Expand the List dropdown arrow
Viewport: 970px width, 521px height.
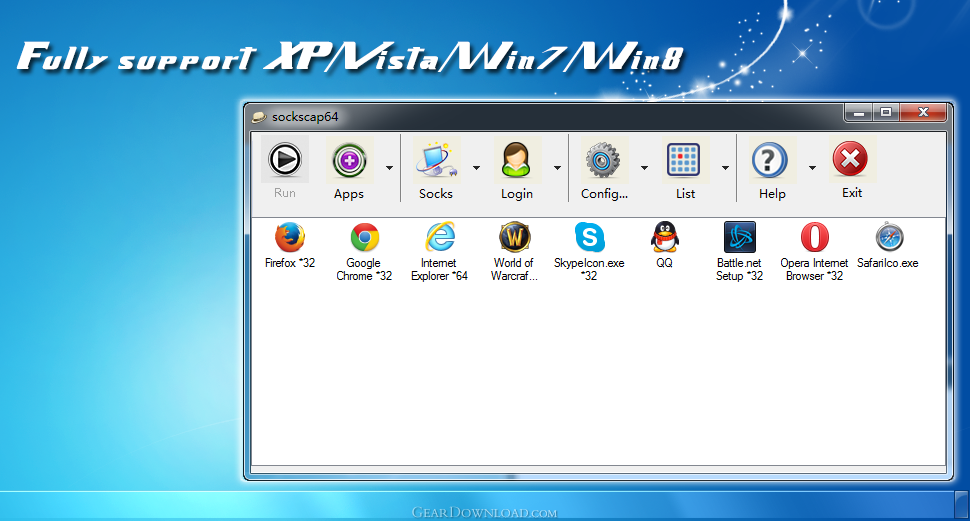coord(725,168)
